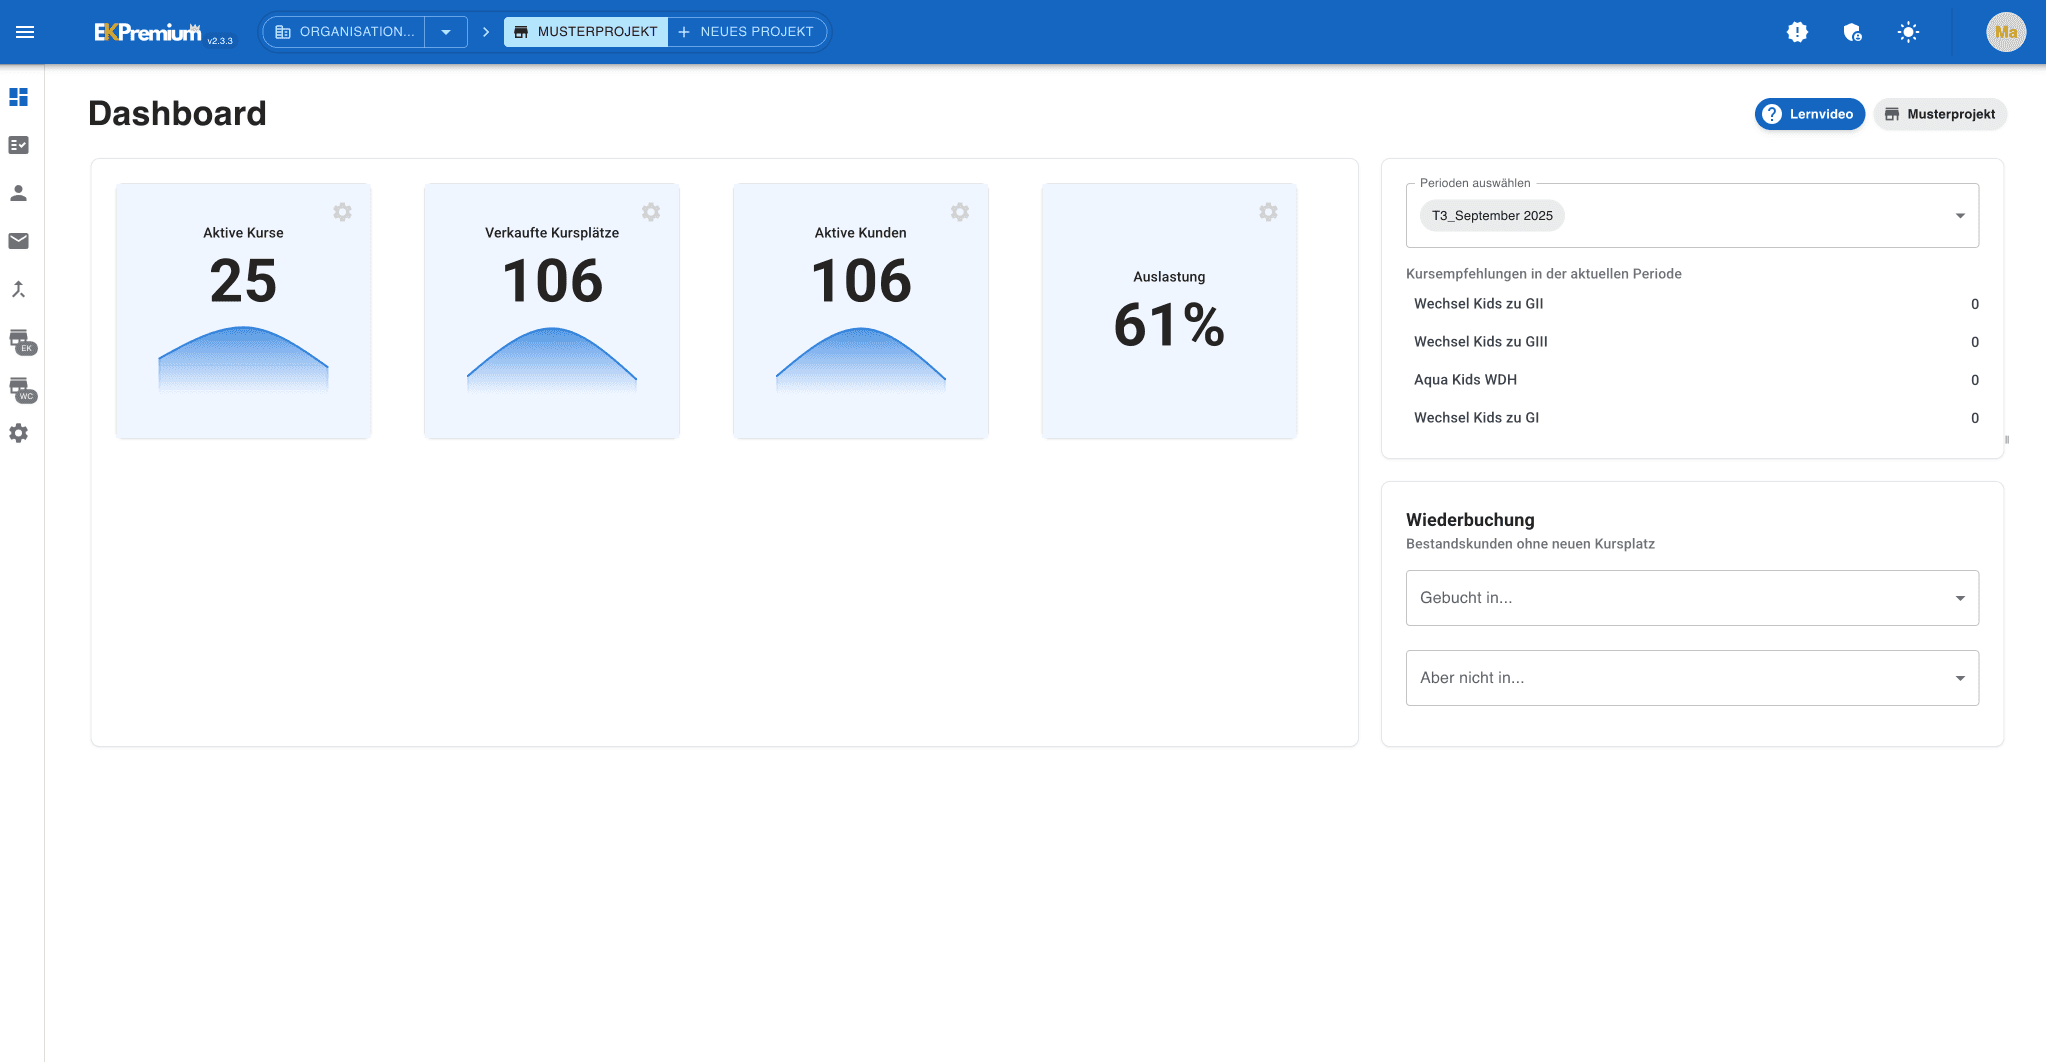This screenshot has width=2046, height=1062.
Task: Open the storefront icon with EK badge
Action: [x=20, y=340]
